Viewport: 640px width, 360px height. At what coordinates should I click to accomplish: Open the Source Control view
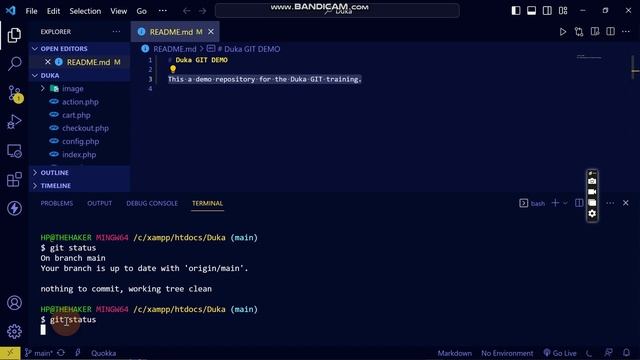(15, 93)
